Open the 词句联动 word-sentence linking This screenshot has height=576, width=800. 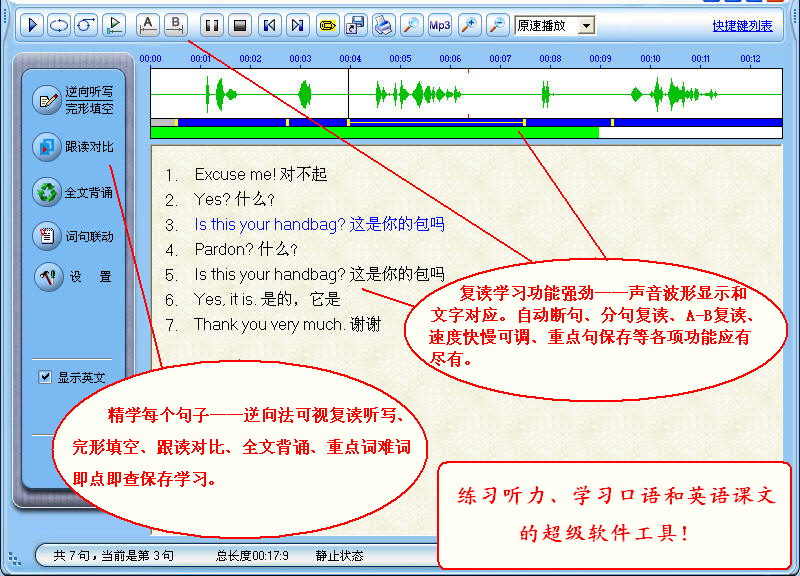[76, 237]
